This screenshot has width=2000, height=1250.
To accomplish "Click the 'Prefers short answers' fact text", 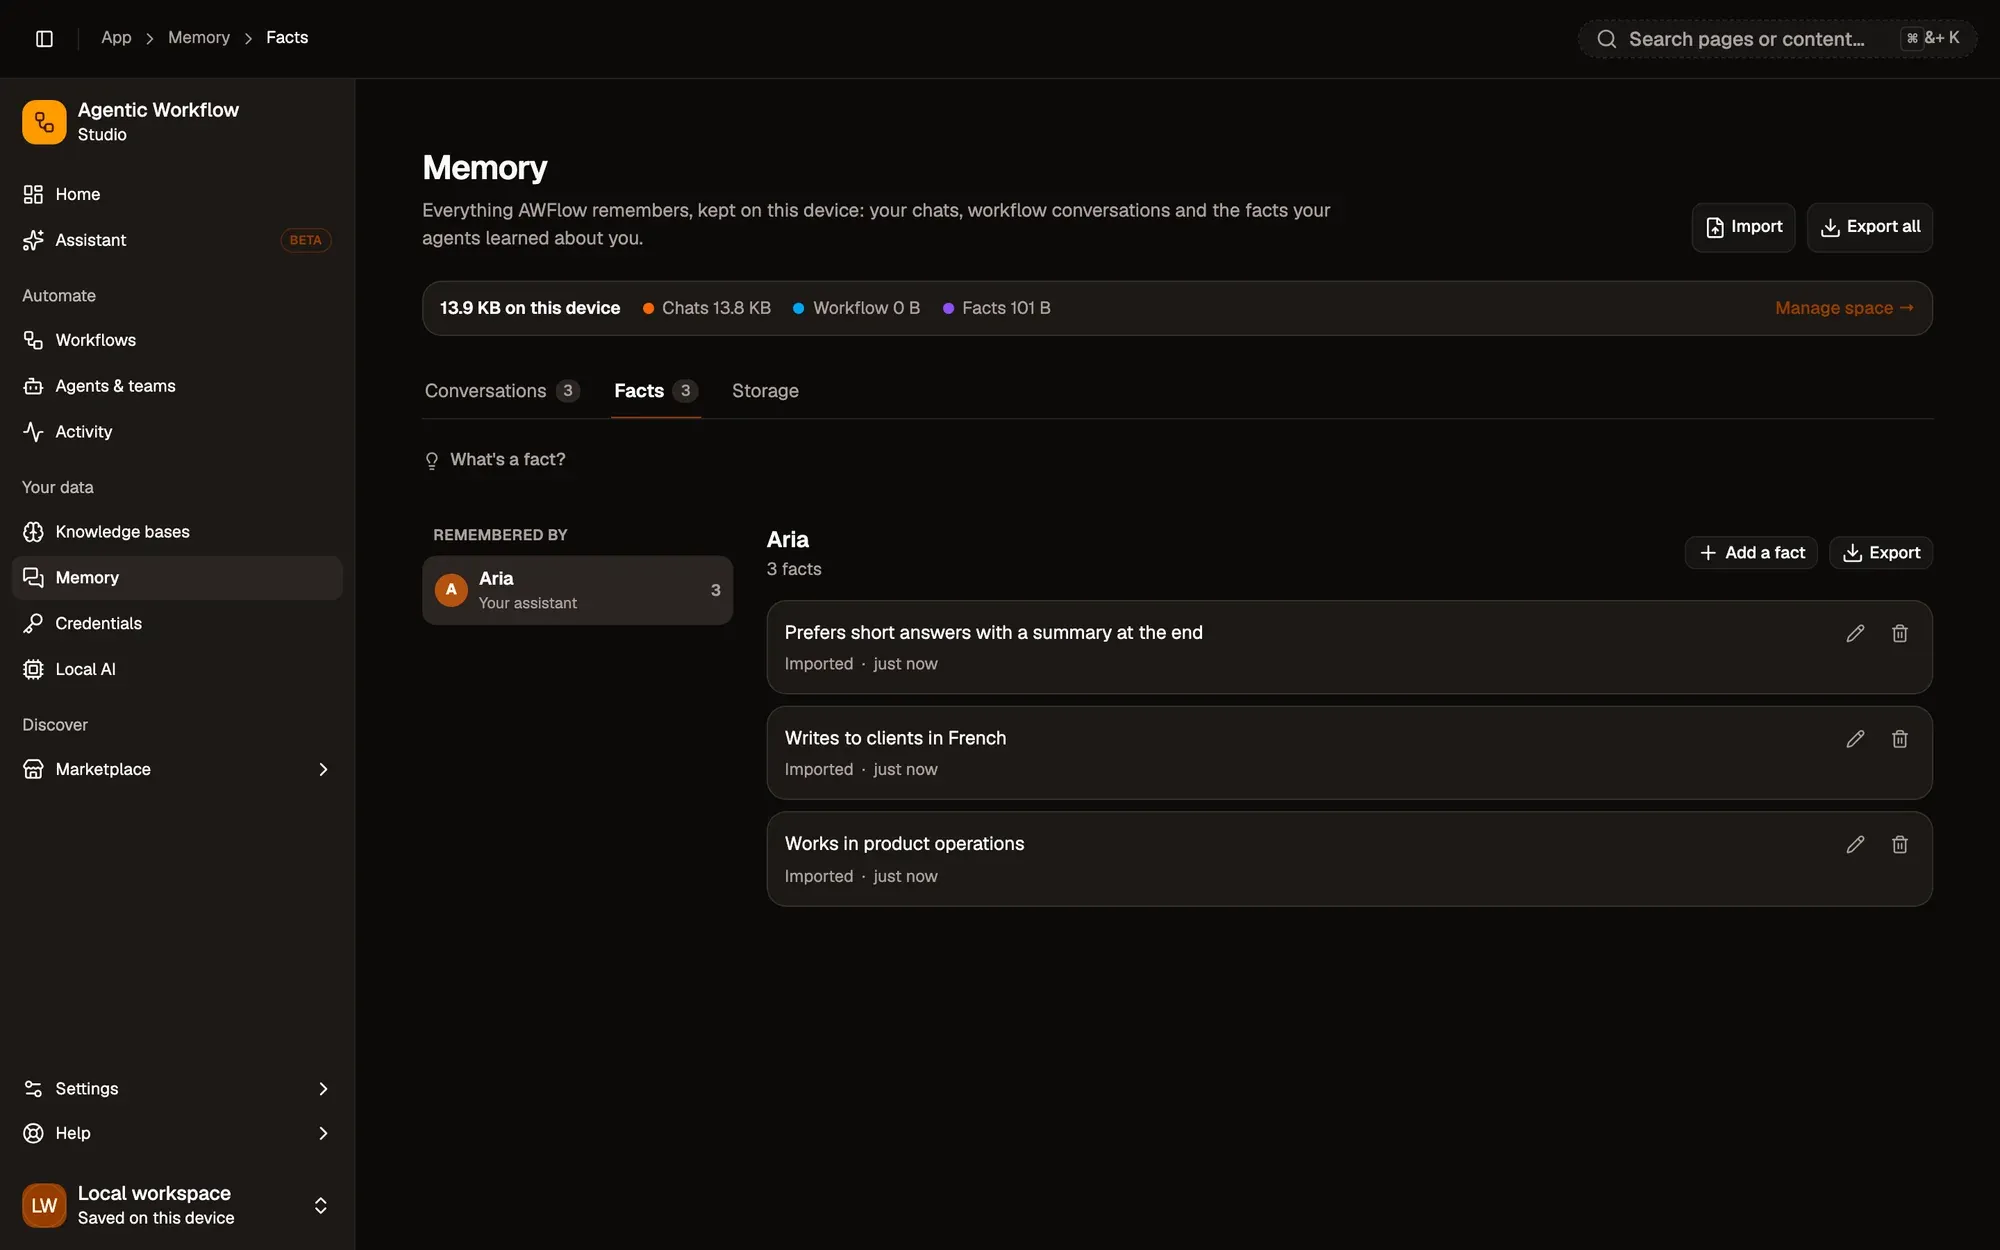I will pos(993,633).
